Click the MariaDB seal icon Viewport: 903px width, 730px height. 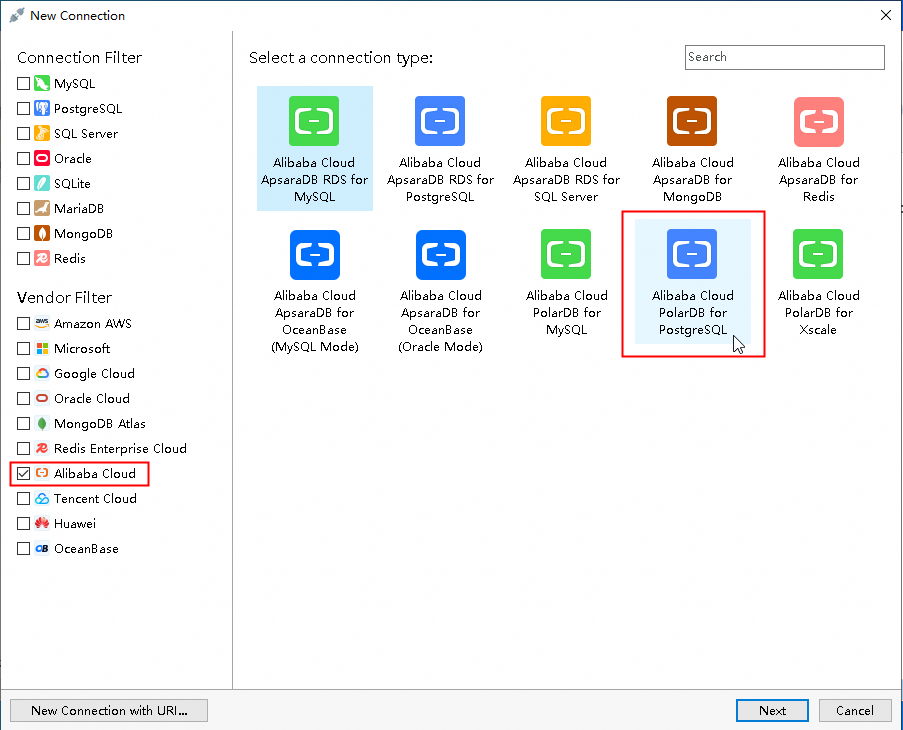(42, 208)
